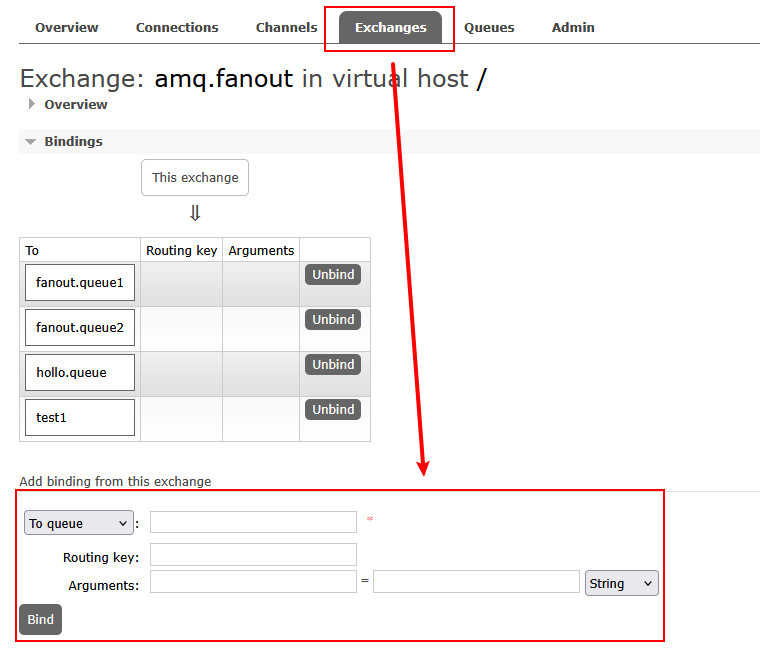Click the Arguments key input field

tap(253, 582)
